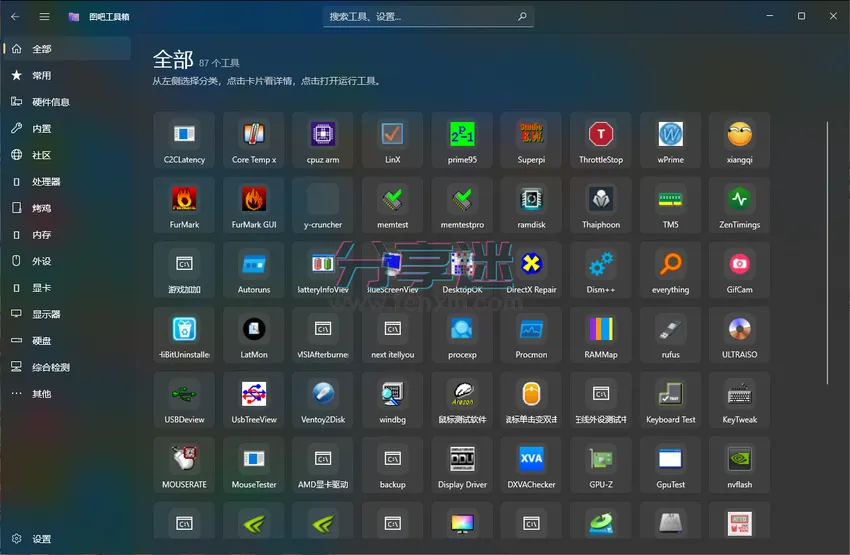Screen dimensions: 850x555
Task: Open 显卡 category in sidebar
Action: (x=67, y=288)
